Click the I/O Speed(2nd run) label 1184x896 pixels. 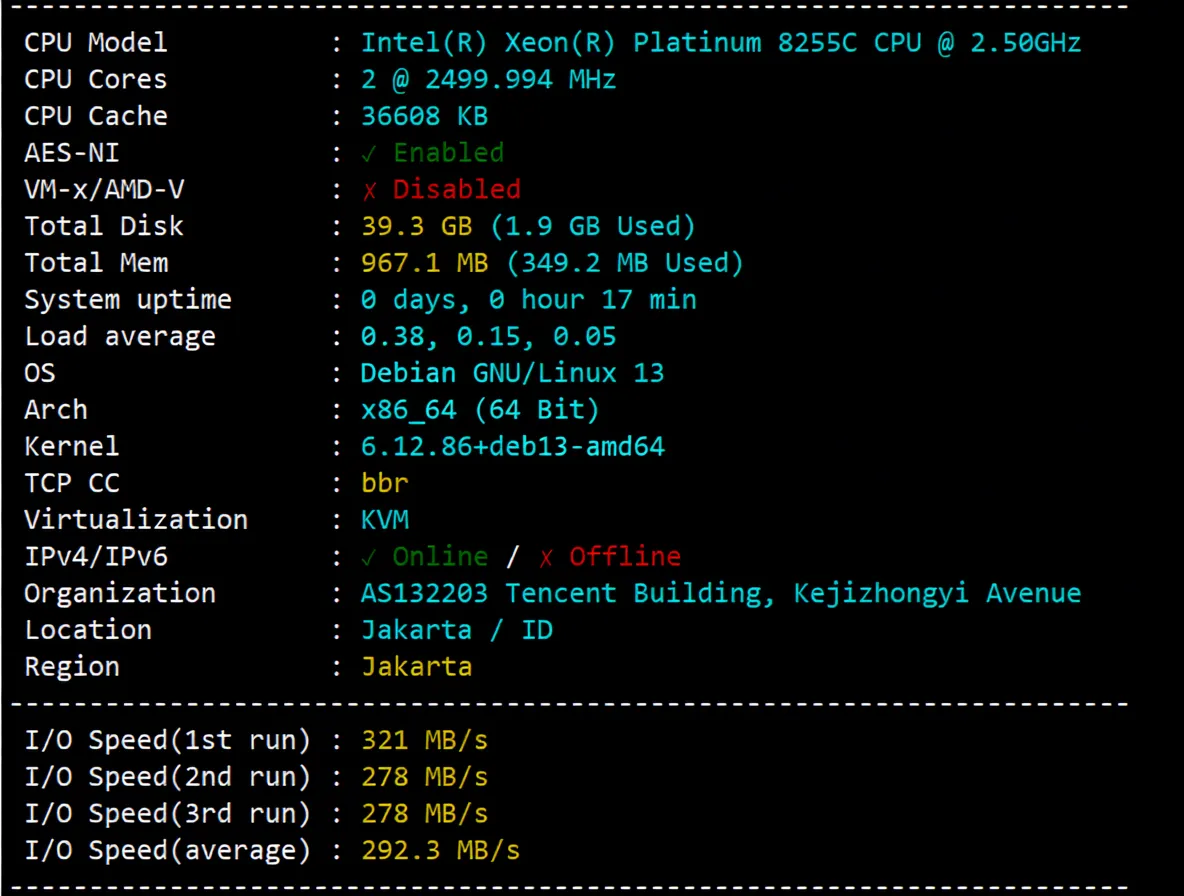168,777
